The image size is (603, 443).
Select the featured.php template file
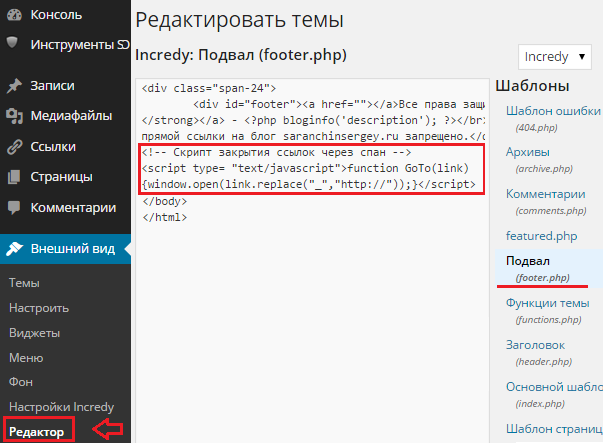(x=542, y=235)
